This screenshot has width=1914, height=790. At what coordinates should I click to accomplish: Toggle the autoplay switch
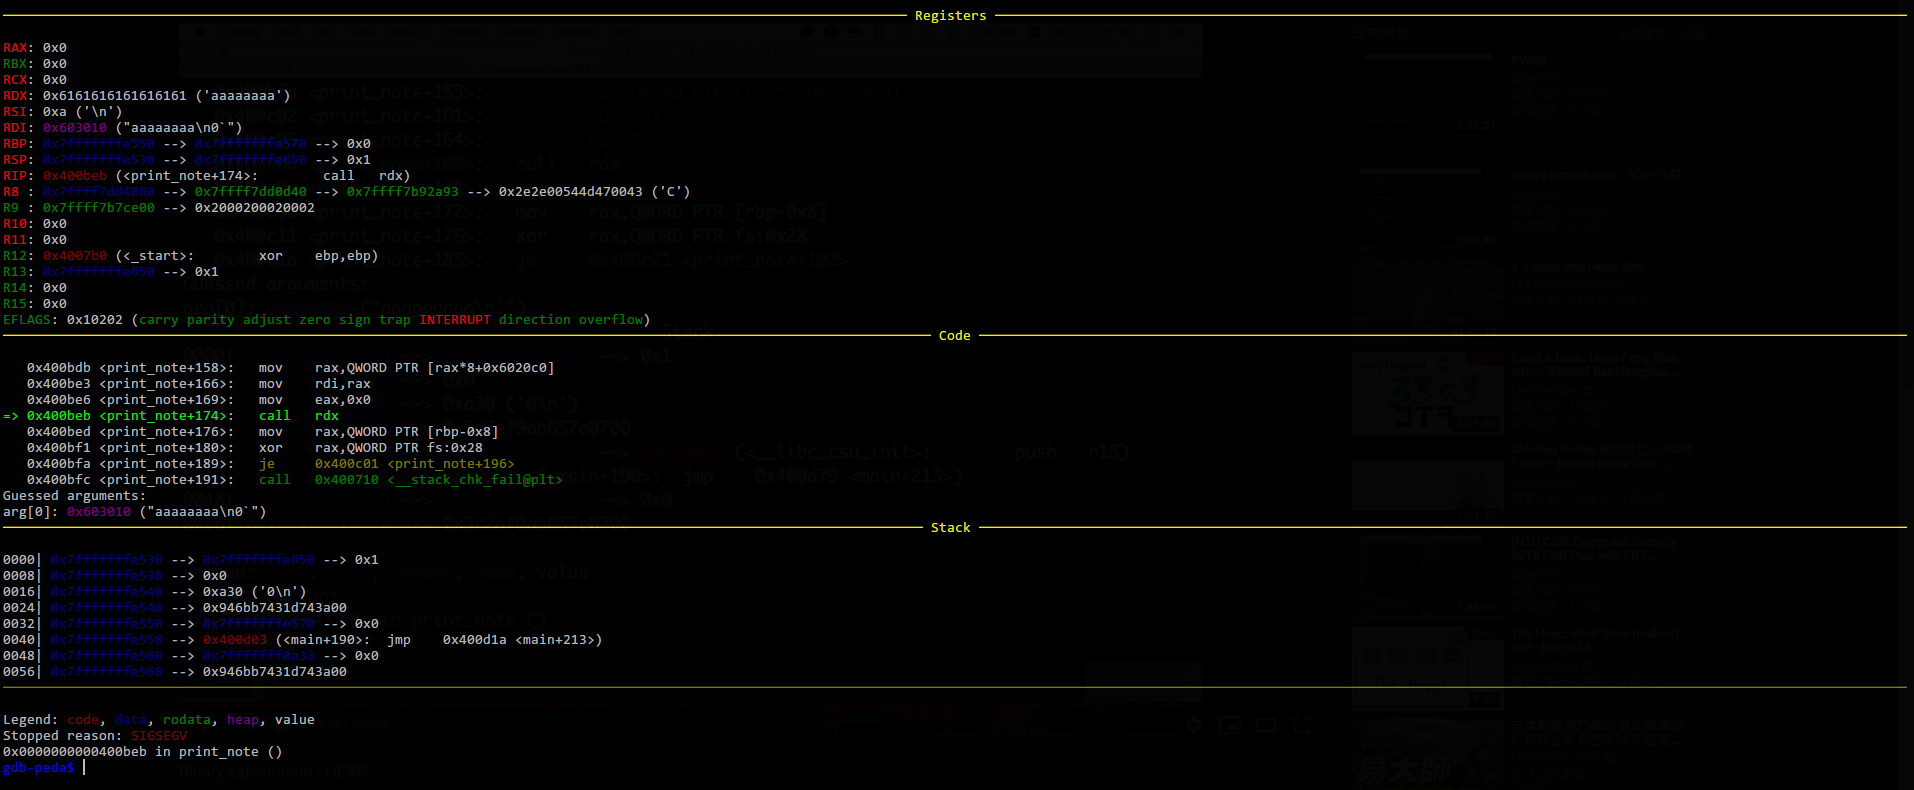1692,33
